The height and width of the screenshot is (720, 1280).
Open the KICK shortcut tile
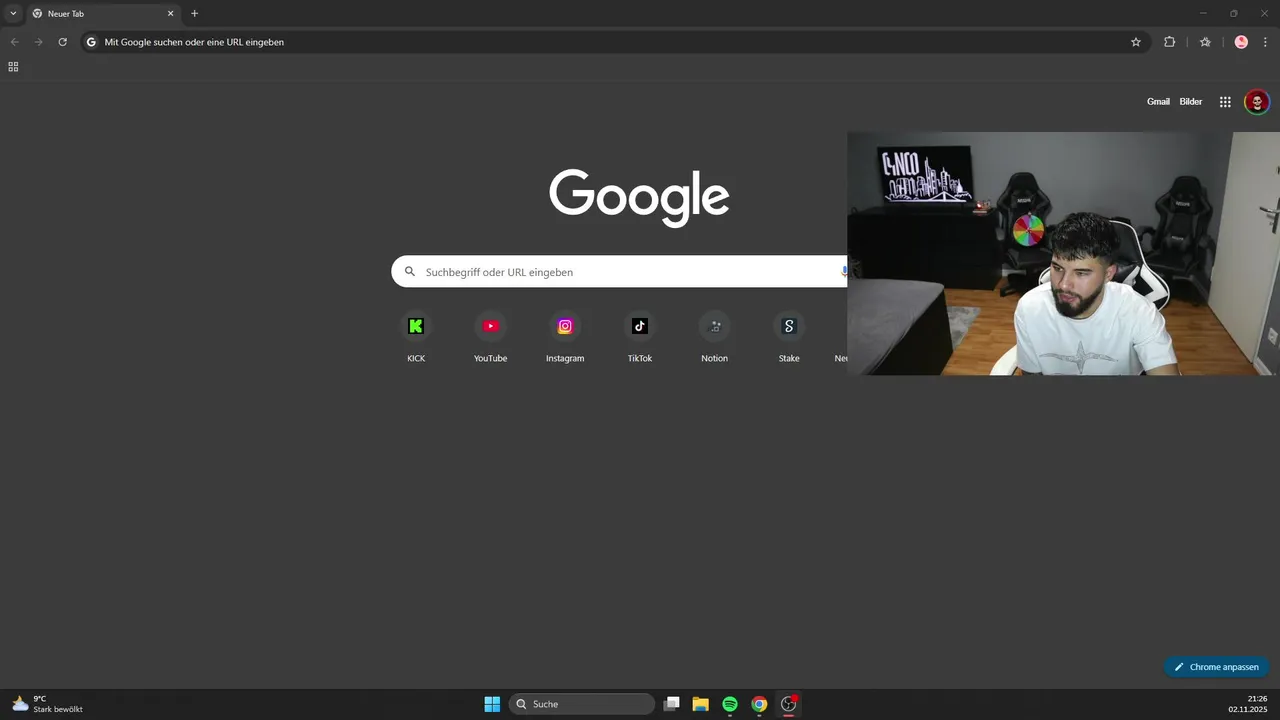point(416,337)
